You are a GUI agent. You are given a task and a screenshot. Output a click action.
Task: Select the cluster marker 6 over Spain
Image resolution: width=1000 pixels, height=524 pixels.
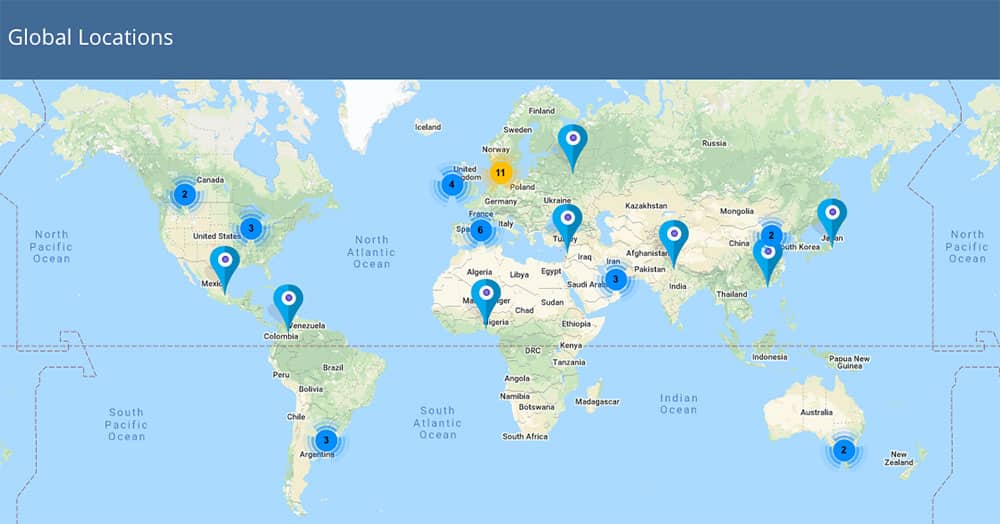[481, 231]
